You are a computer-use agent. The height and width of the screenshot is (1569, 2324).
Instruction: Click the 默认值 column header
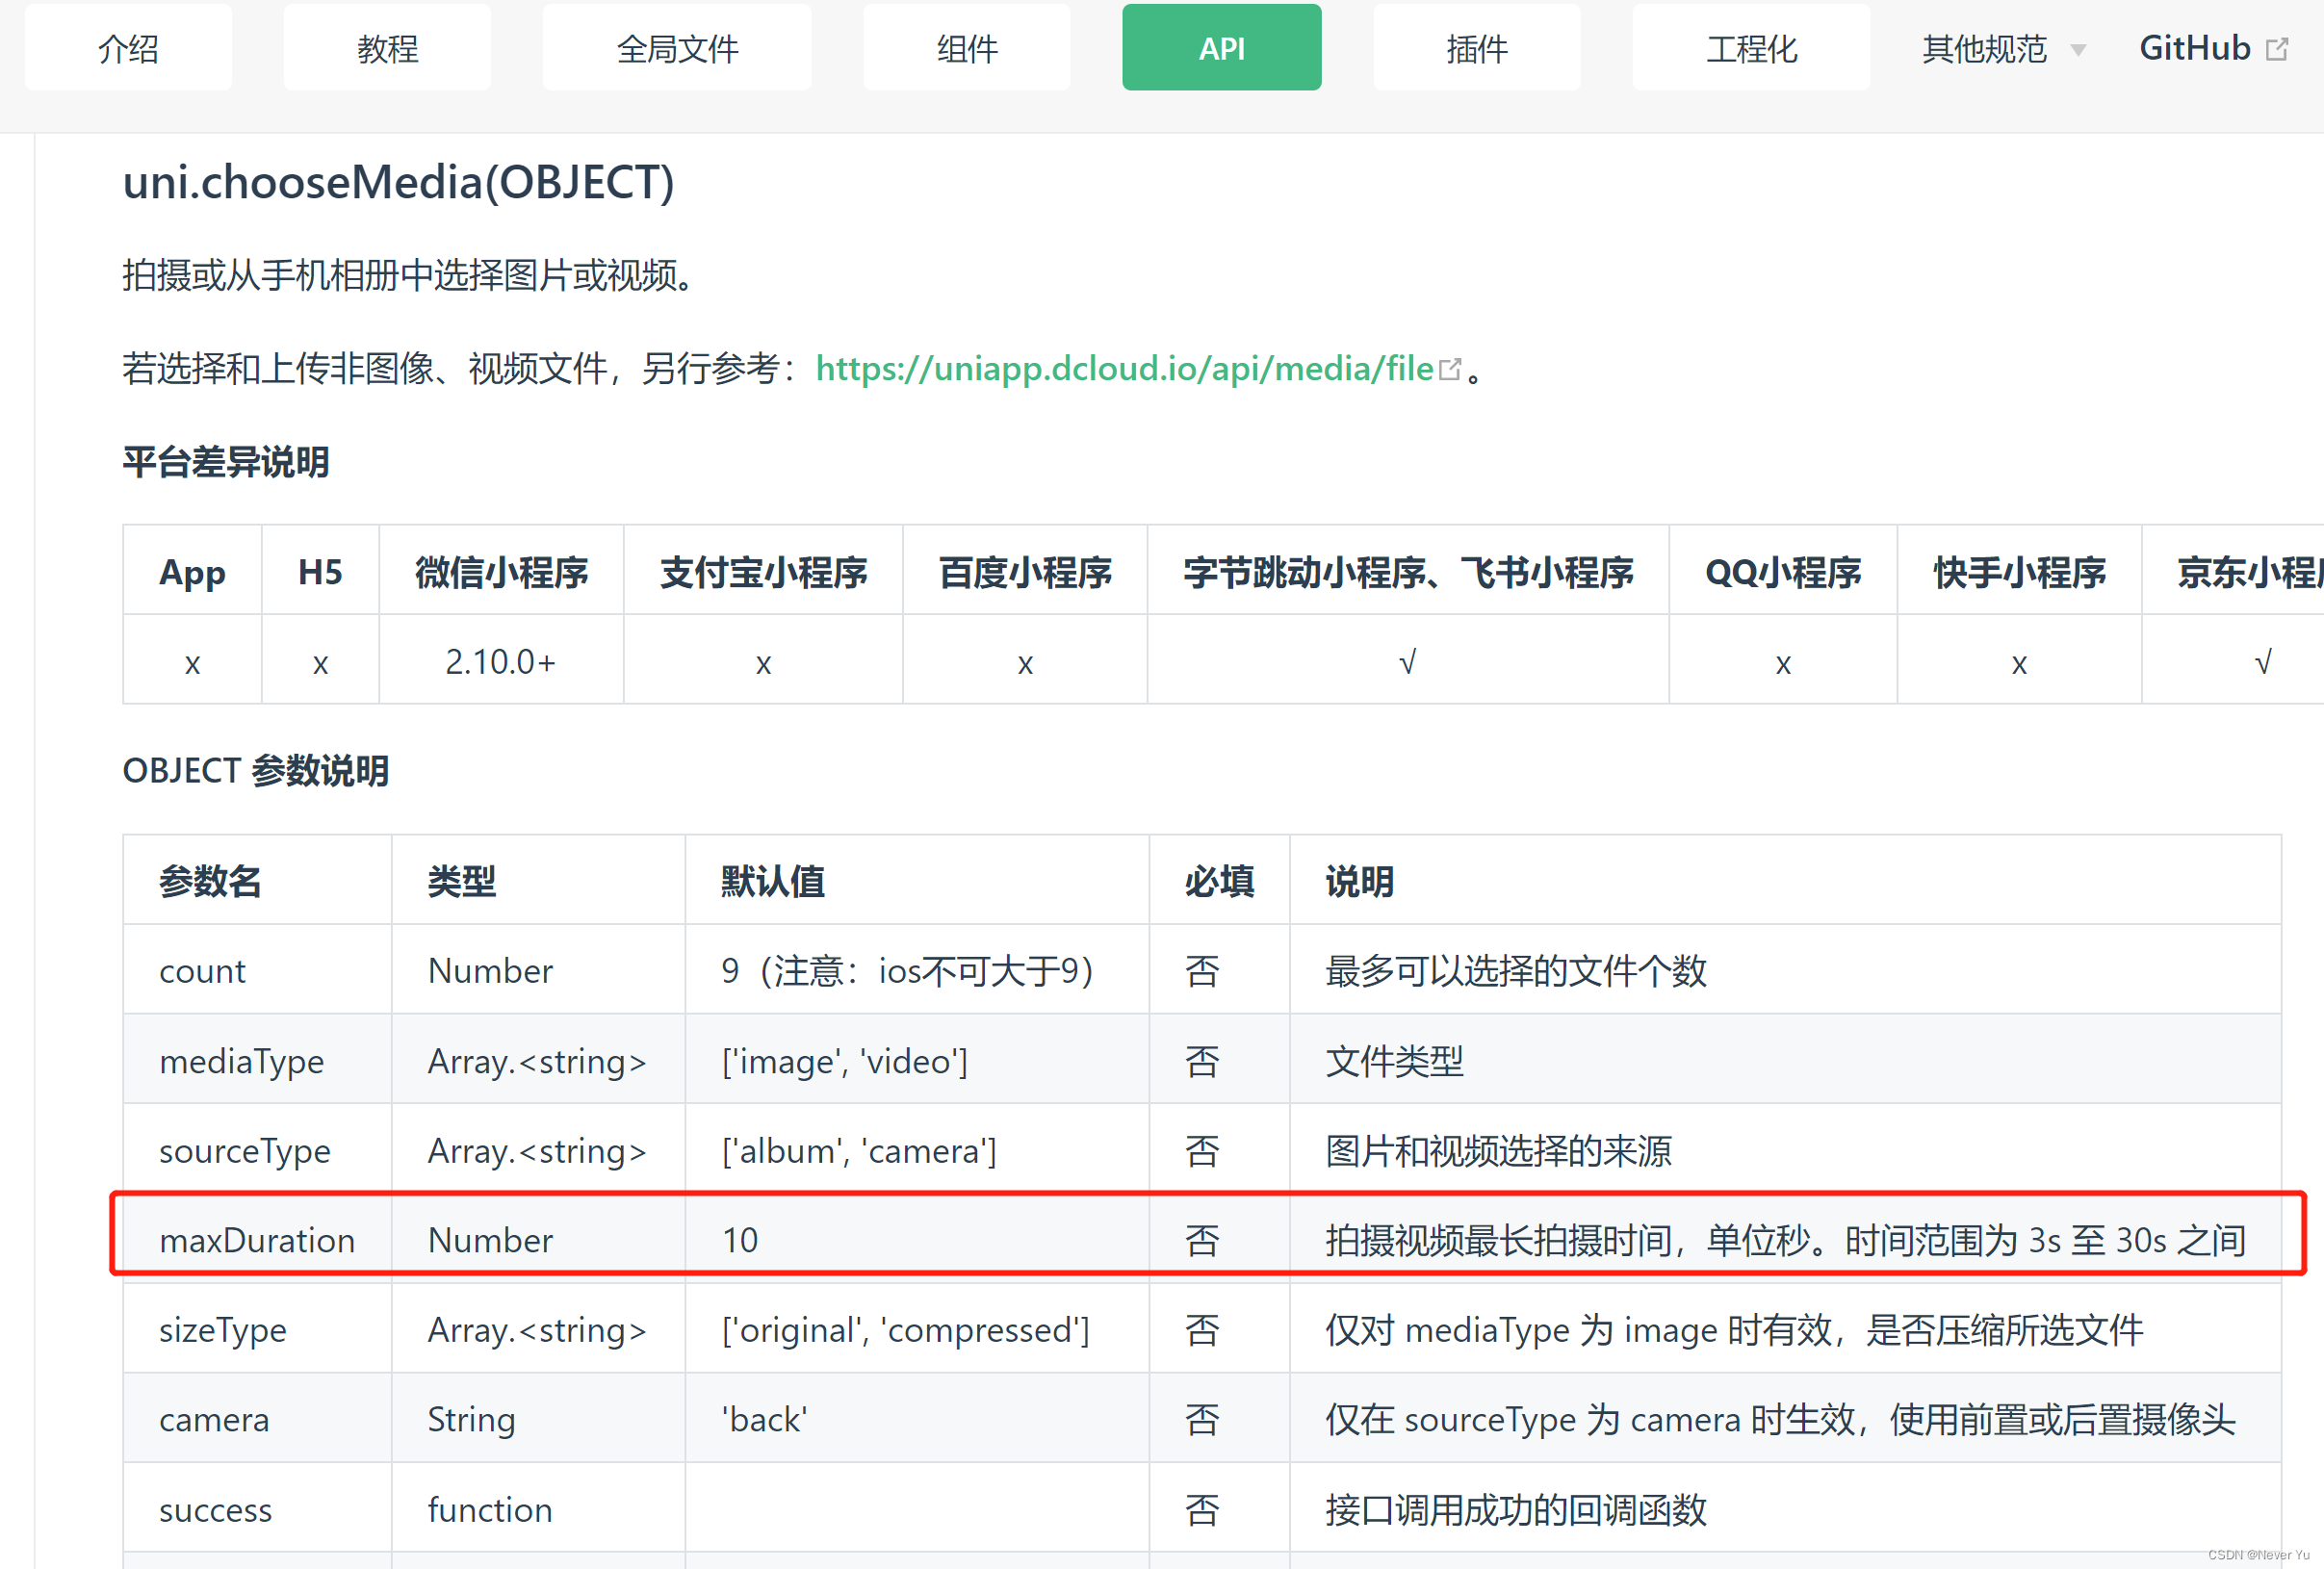coord(773,881)
